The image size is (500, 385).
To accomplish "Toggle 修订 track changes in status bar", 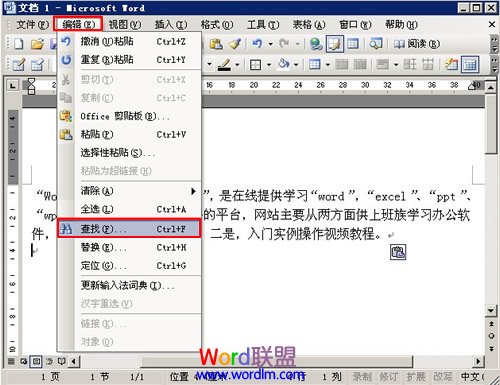I will coord(389,377).
